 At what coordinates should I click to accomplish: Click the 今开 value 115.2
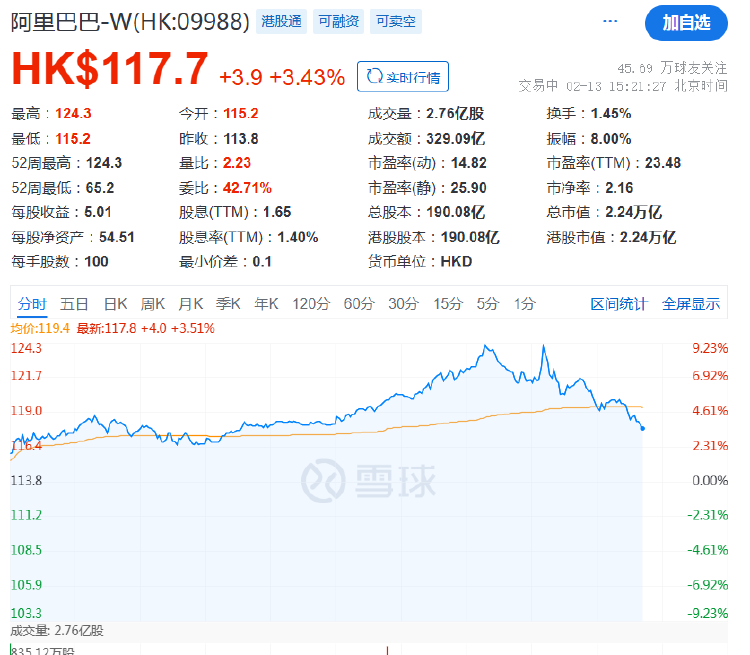coord(241,113)
